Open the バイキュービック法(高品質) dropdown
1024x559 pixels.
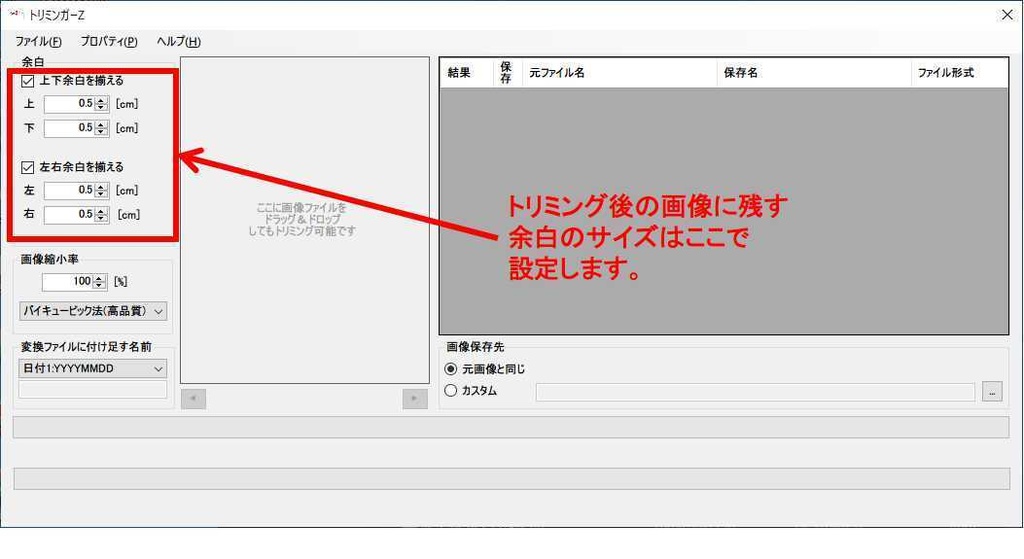click(93, 311)
